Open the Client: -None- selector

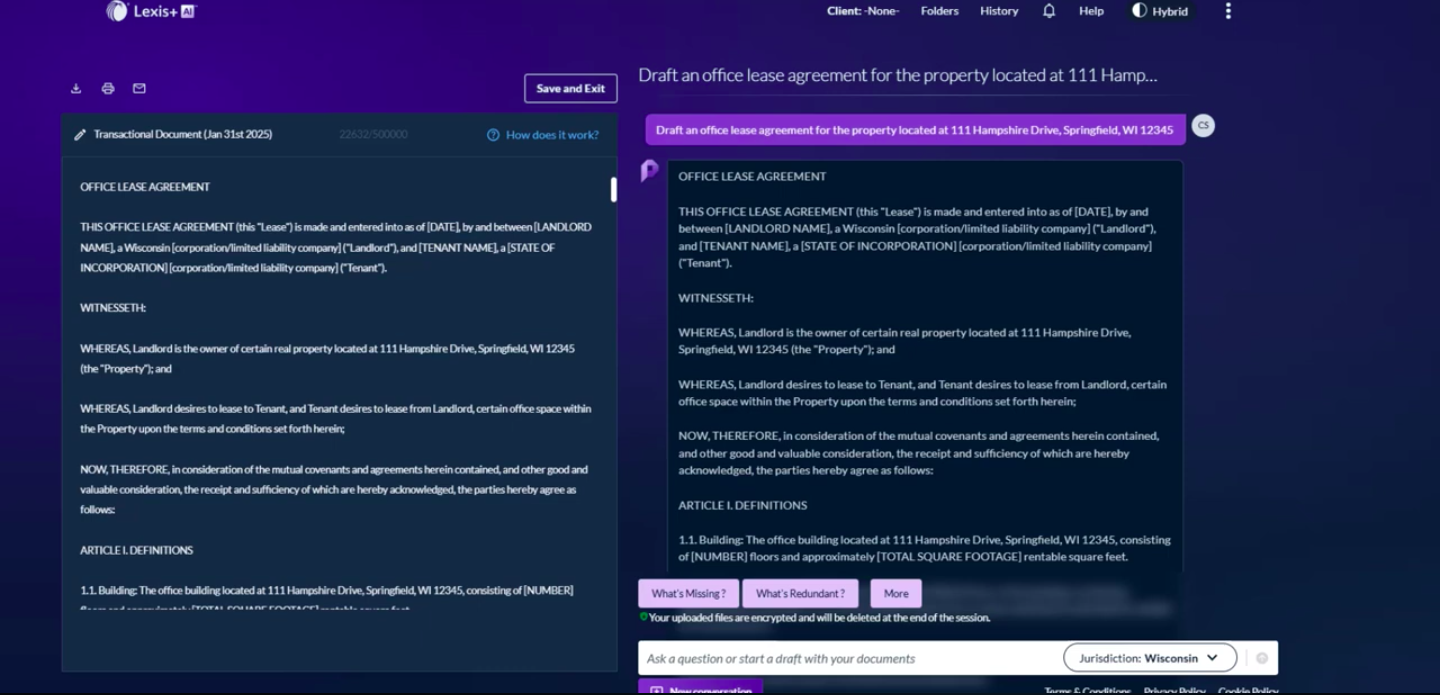point(863,11)
